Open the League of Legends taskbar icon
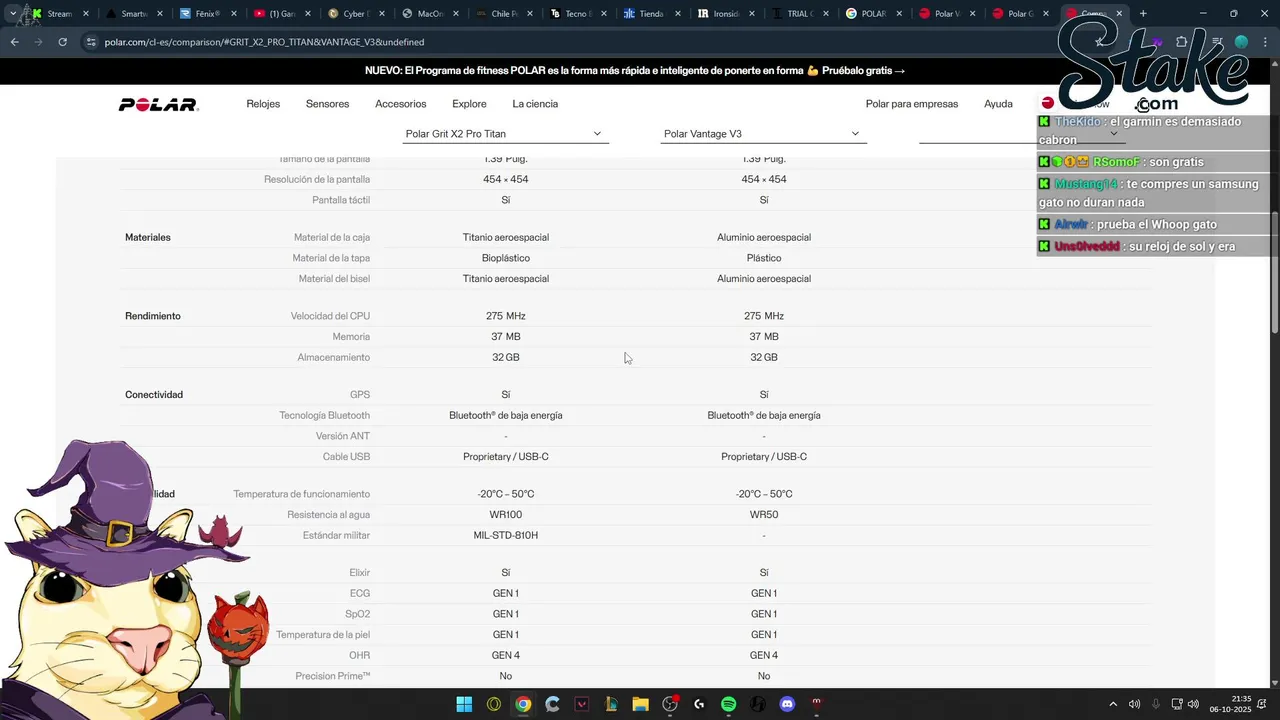This screenshot has height=720, width=1280. pos(611,704)
